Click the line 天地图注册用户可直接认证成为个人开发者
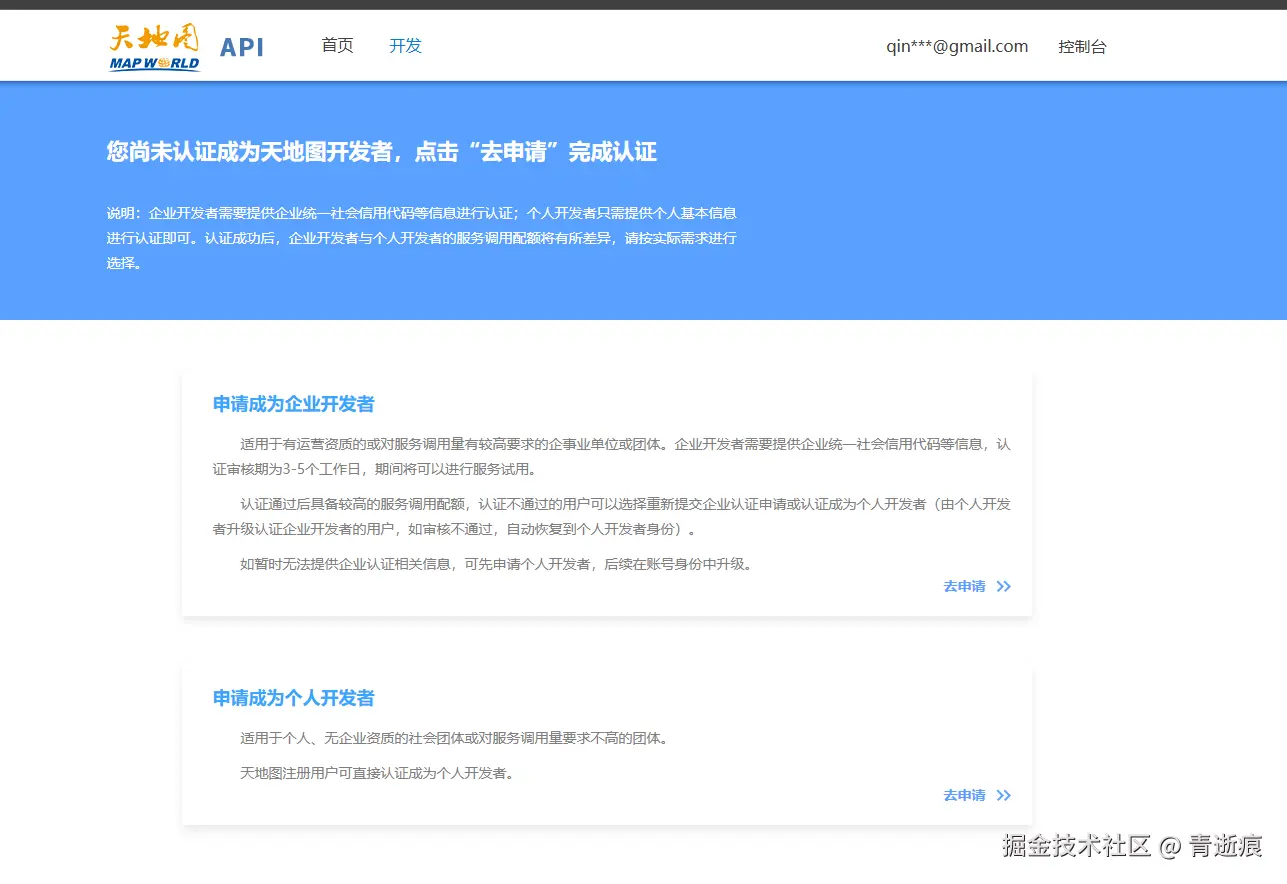Screen dimensions: 1287x884 pos(377,773)
